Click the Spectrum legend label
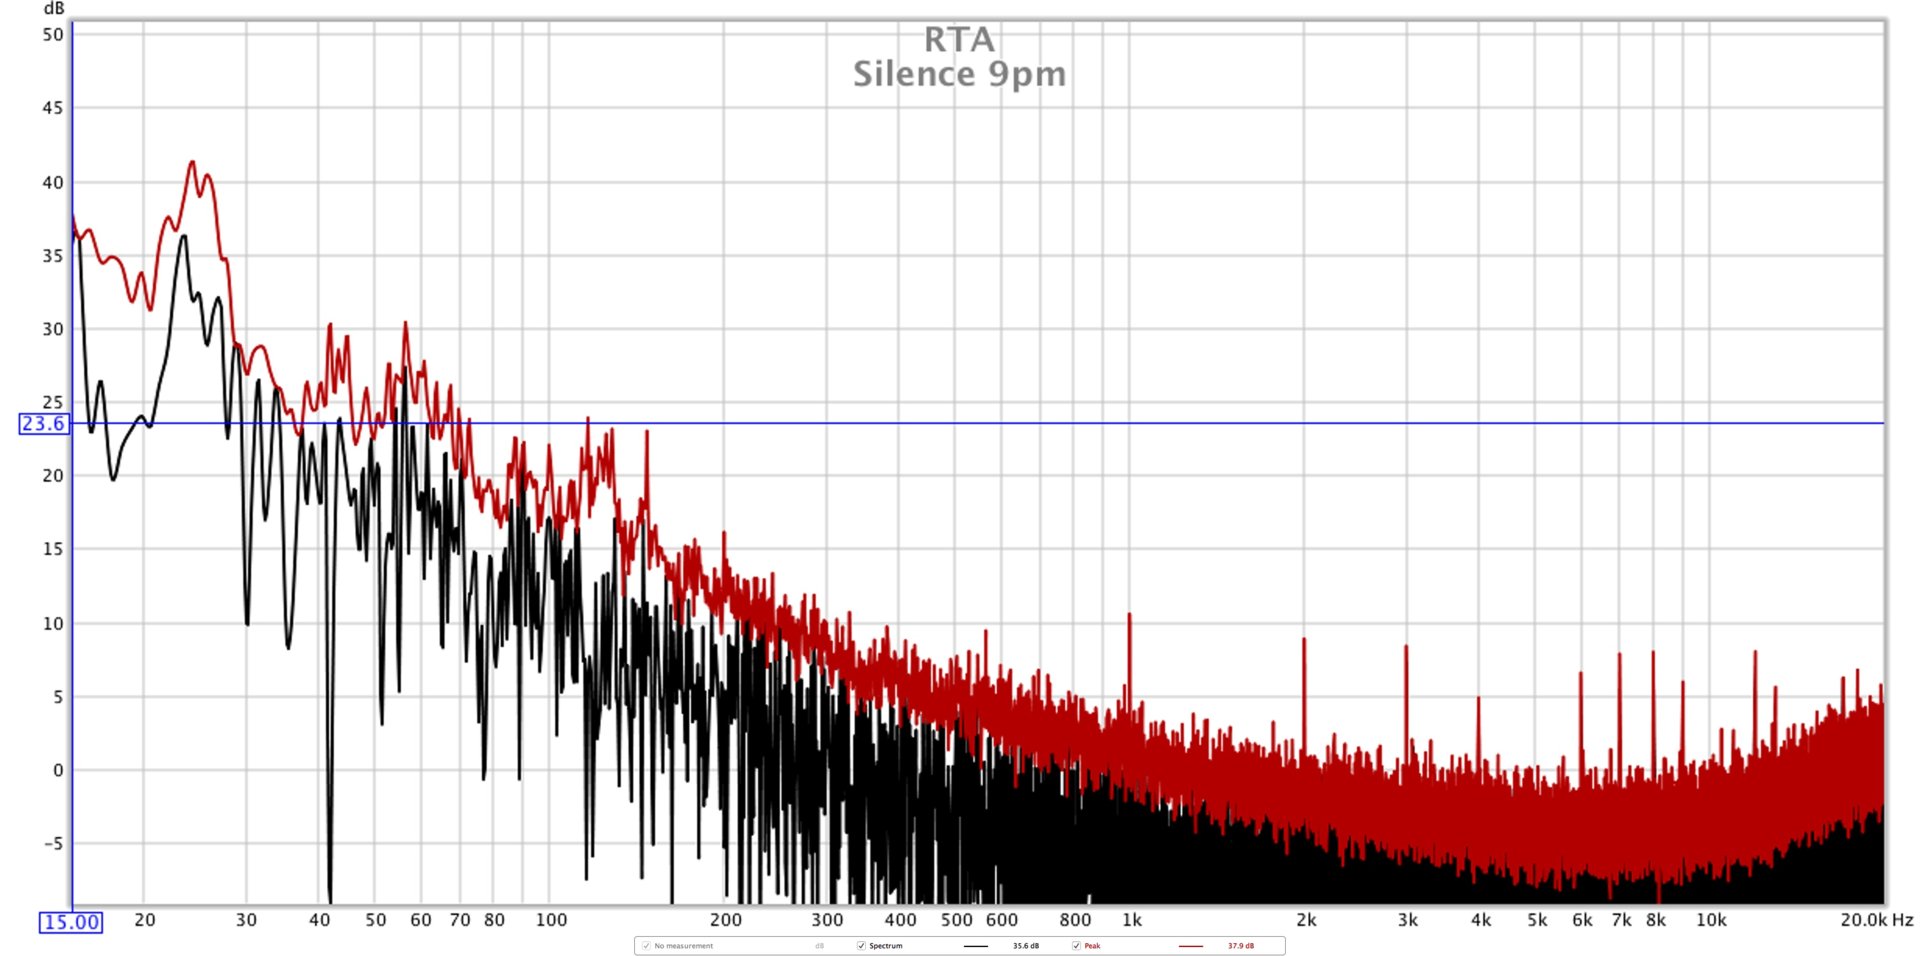Viewport: 1920px width, 956px height. tap(886, 945)
